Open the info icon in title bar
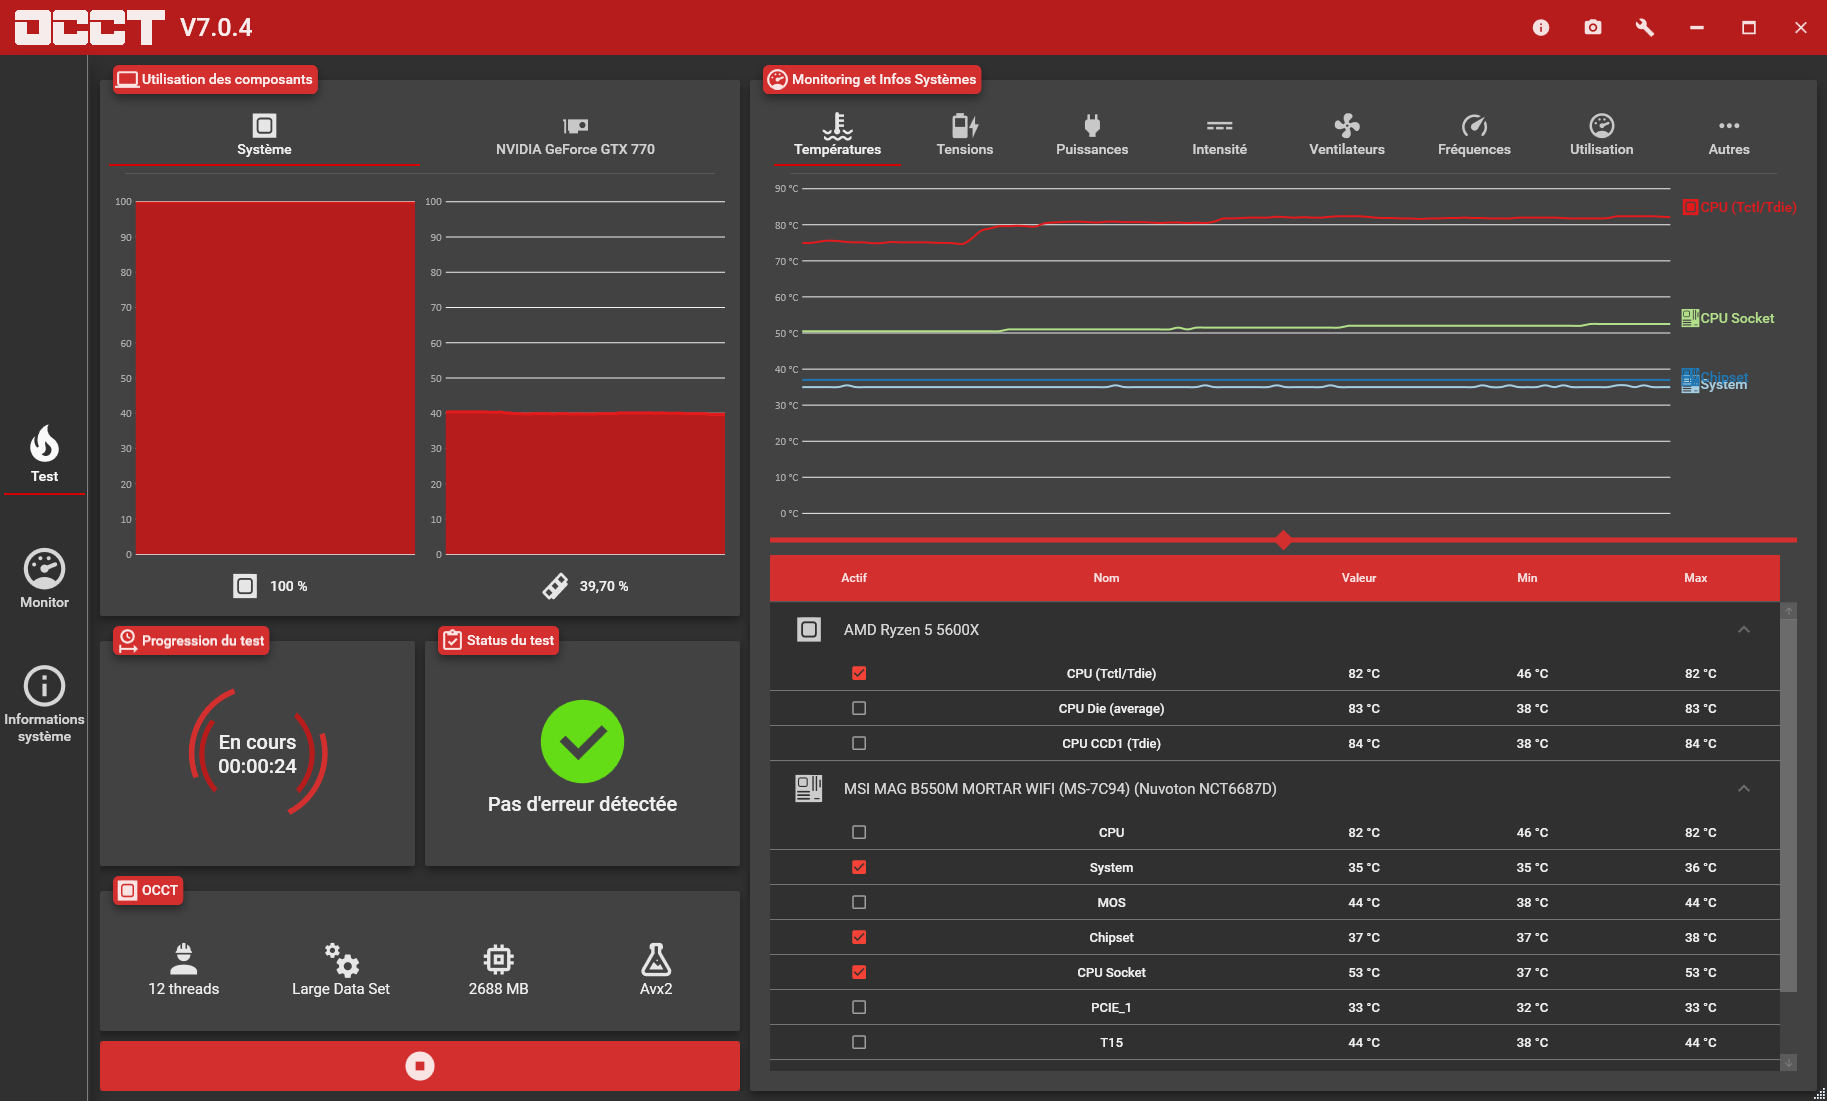Screen dimensions: 1827x1101 point(1541,28)
